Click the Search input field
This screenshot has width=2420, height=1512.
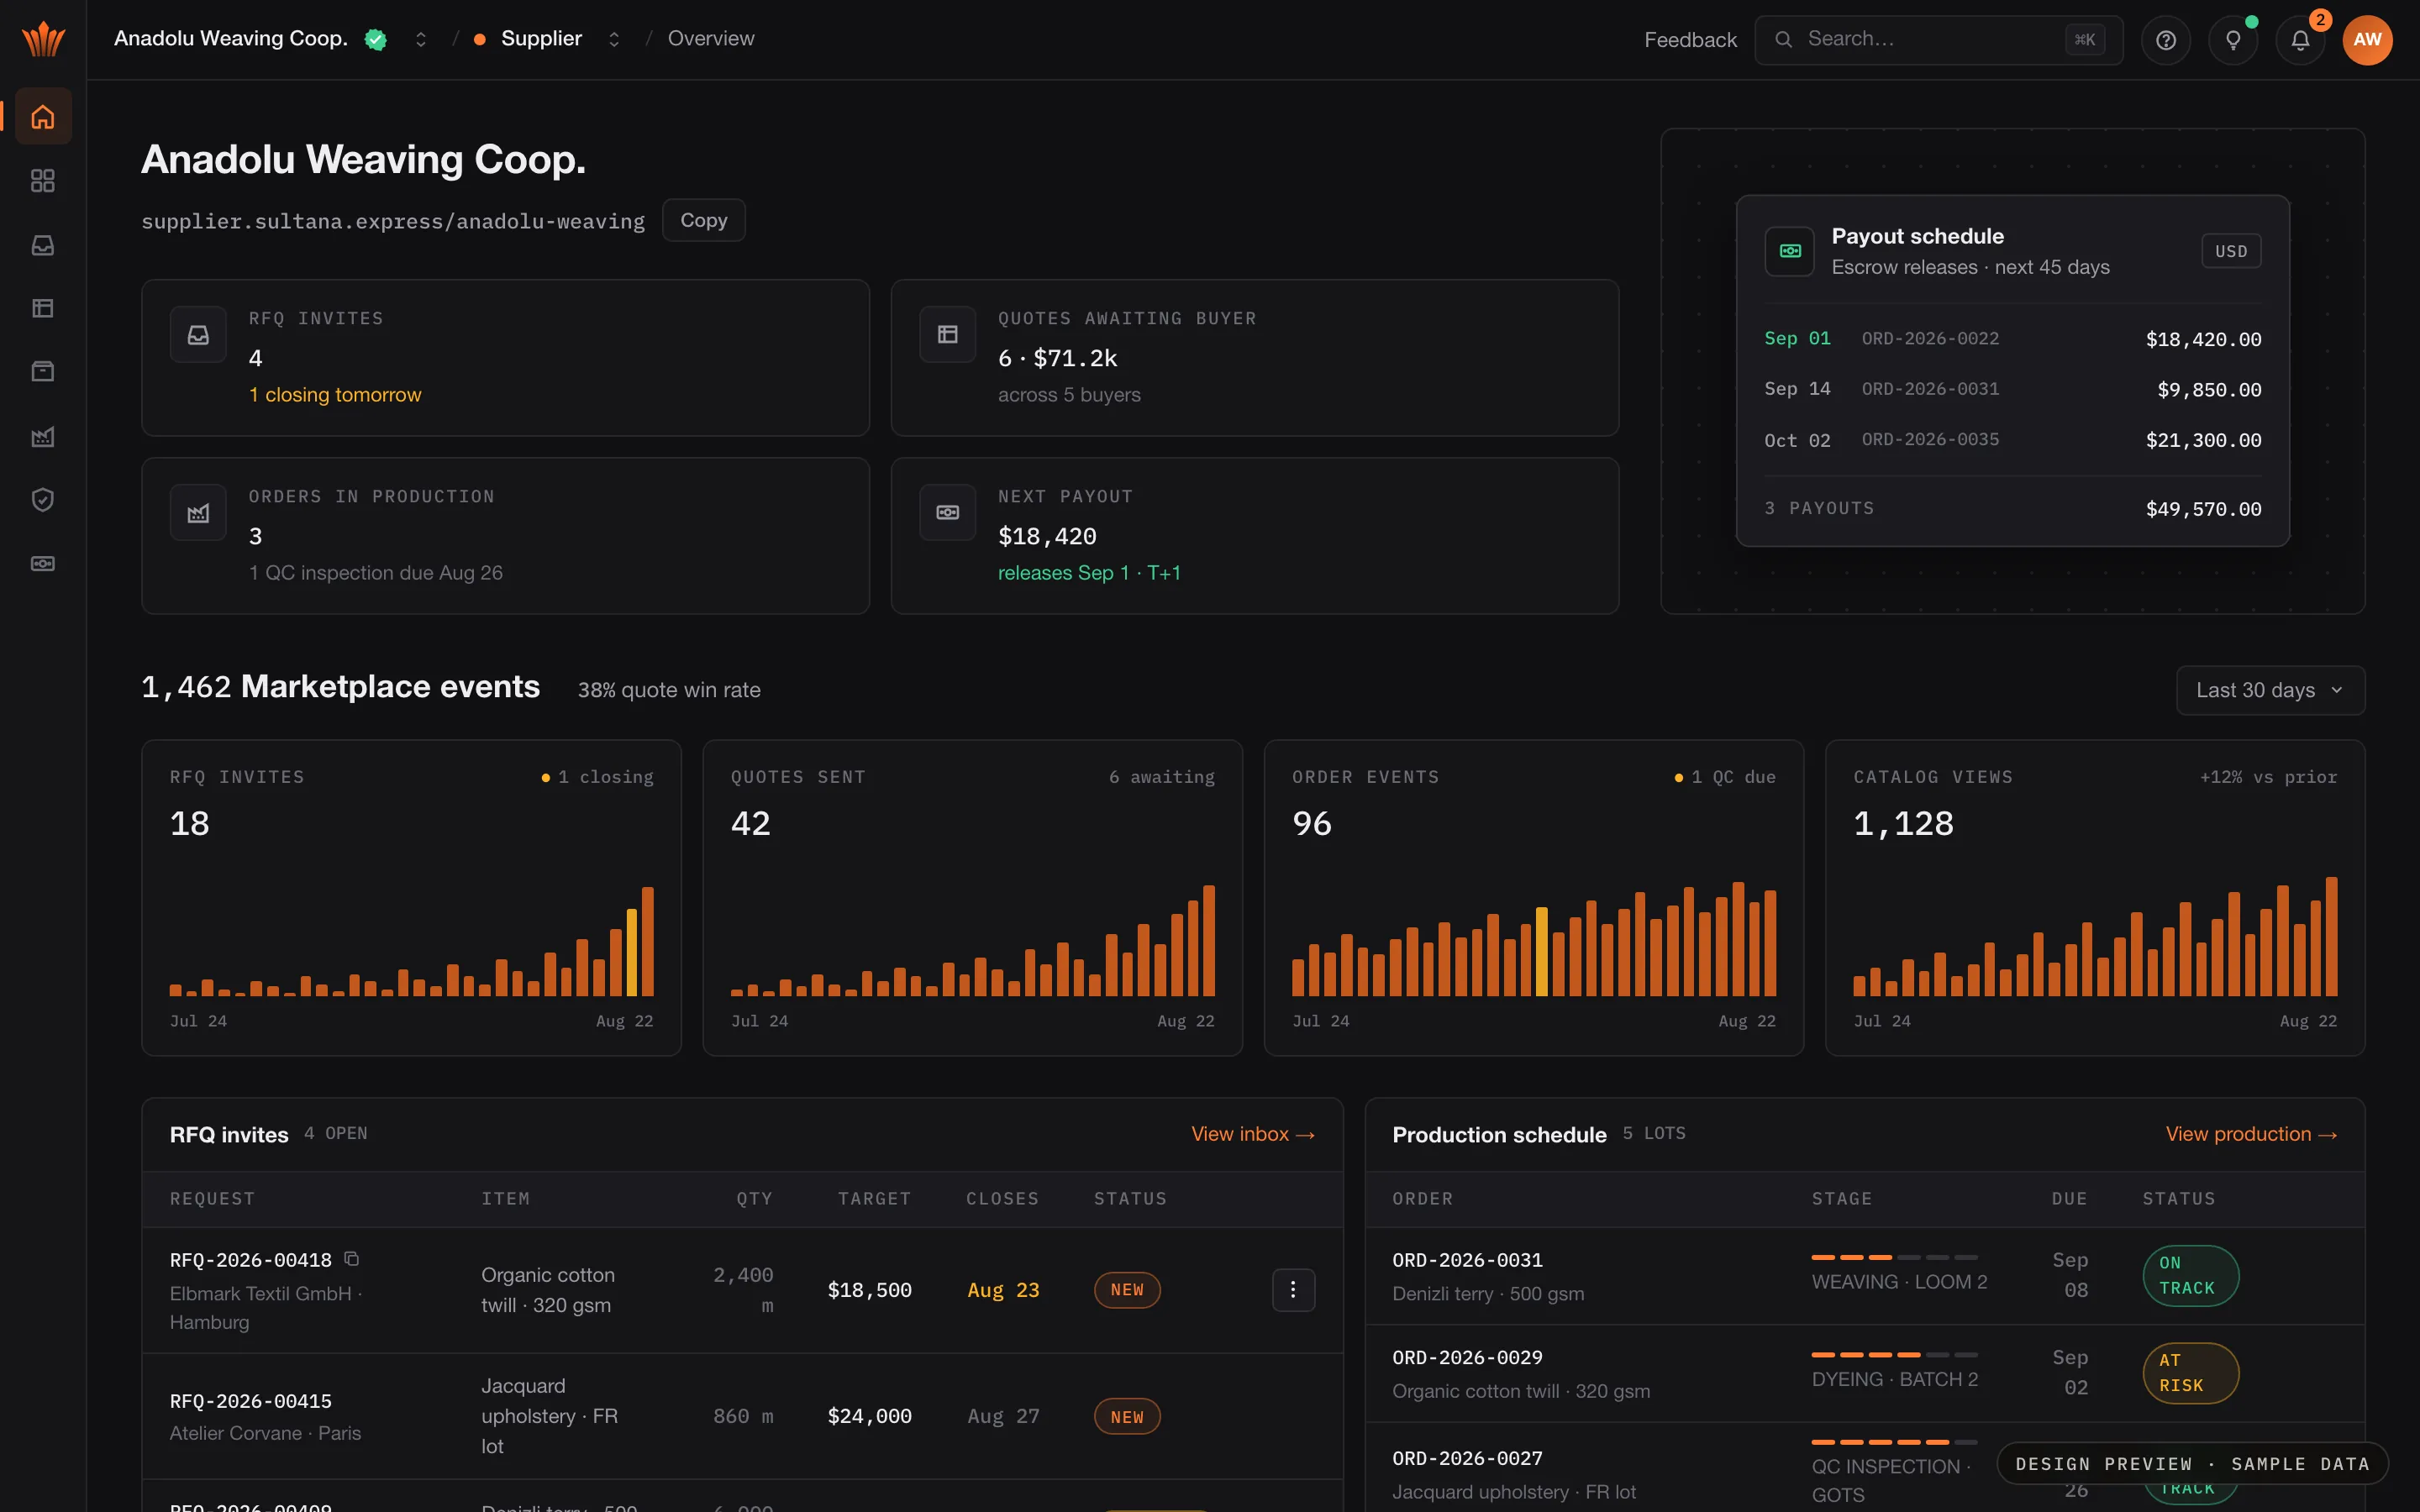1938,40
